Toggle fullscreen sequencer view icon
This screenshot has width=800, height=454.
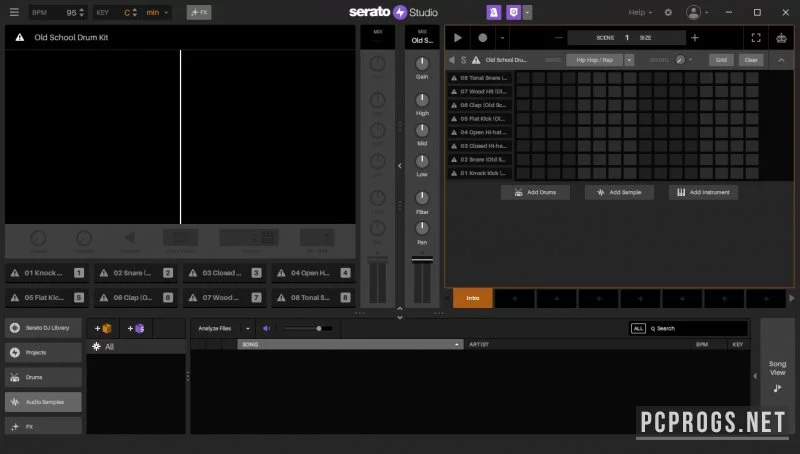pos(756,38)
